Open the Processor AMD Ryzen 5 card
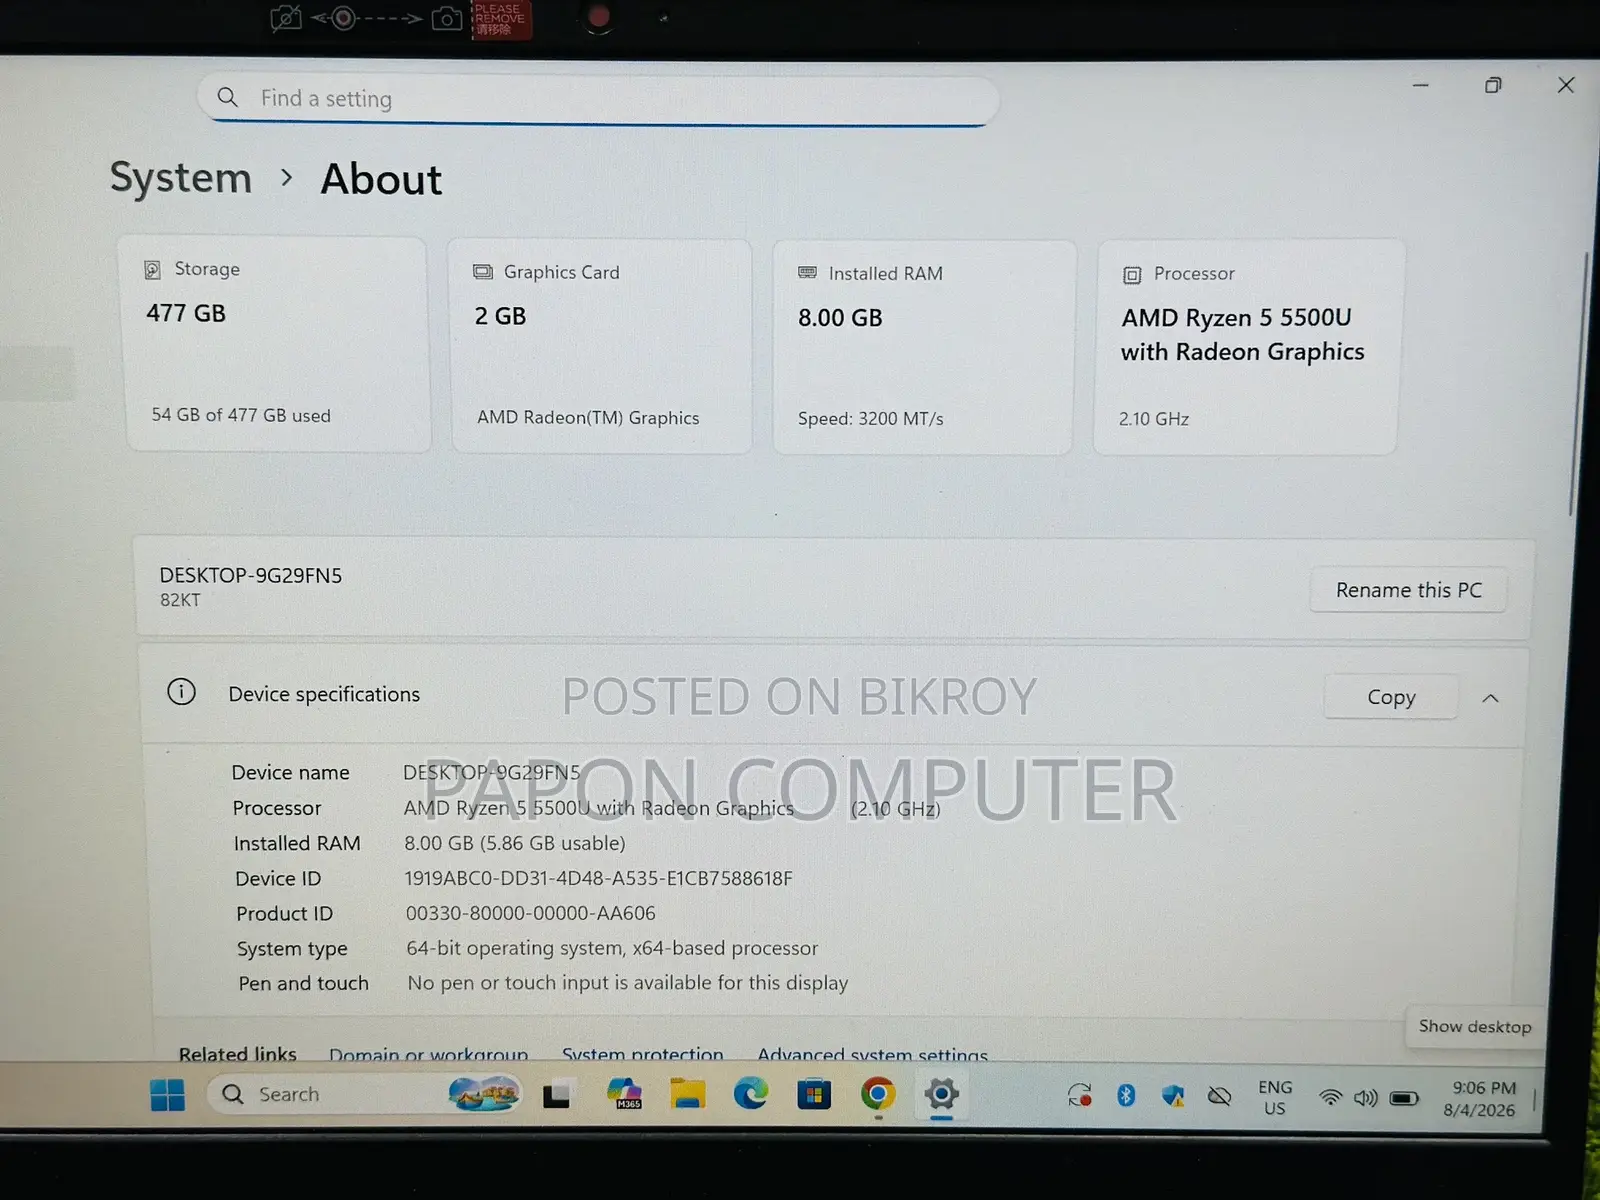1600x1200 pixels. 1246,347
